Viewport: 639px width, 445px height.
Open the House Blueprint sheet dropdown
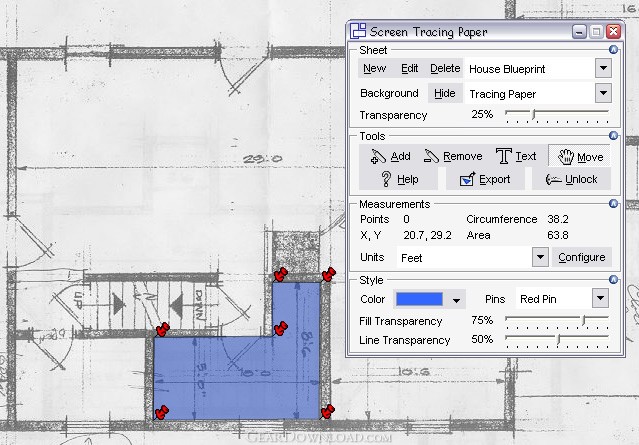(x=603, y=68)
